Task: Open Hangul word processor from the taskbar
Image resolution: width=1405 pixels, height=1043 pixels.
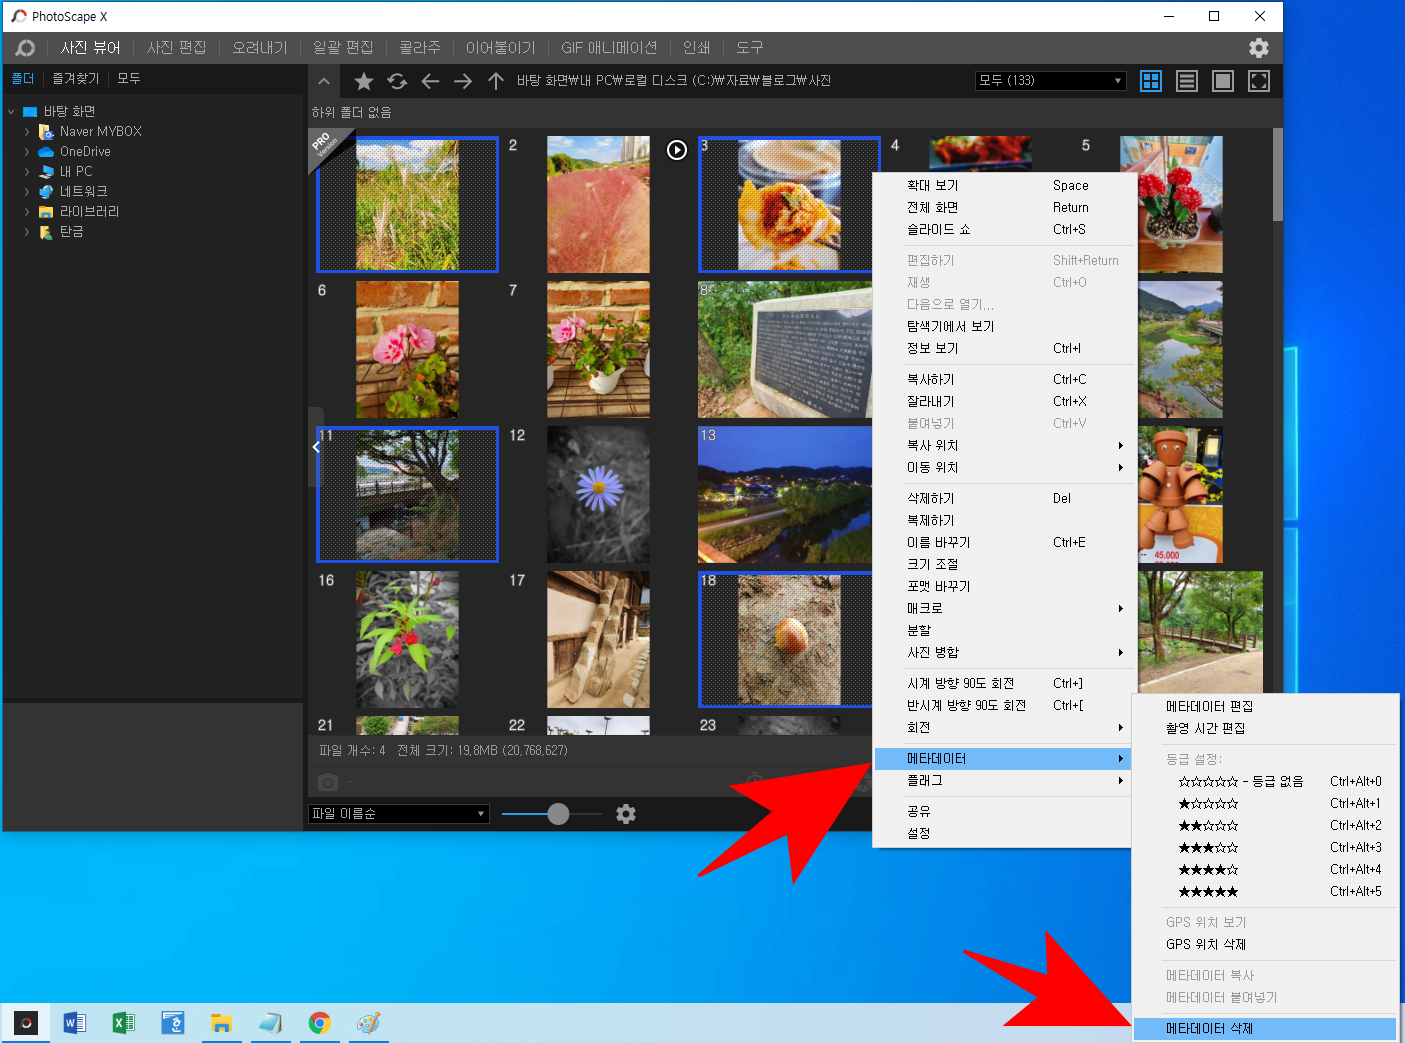Action: pyautogui.click(x=173, y=1023)
